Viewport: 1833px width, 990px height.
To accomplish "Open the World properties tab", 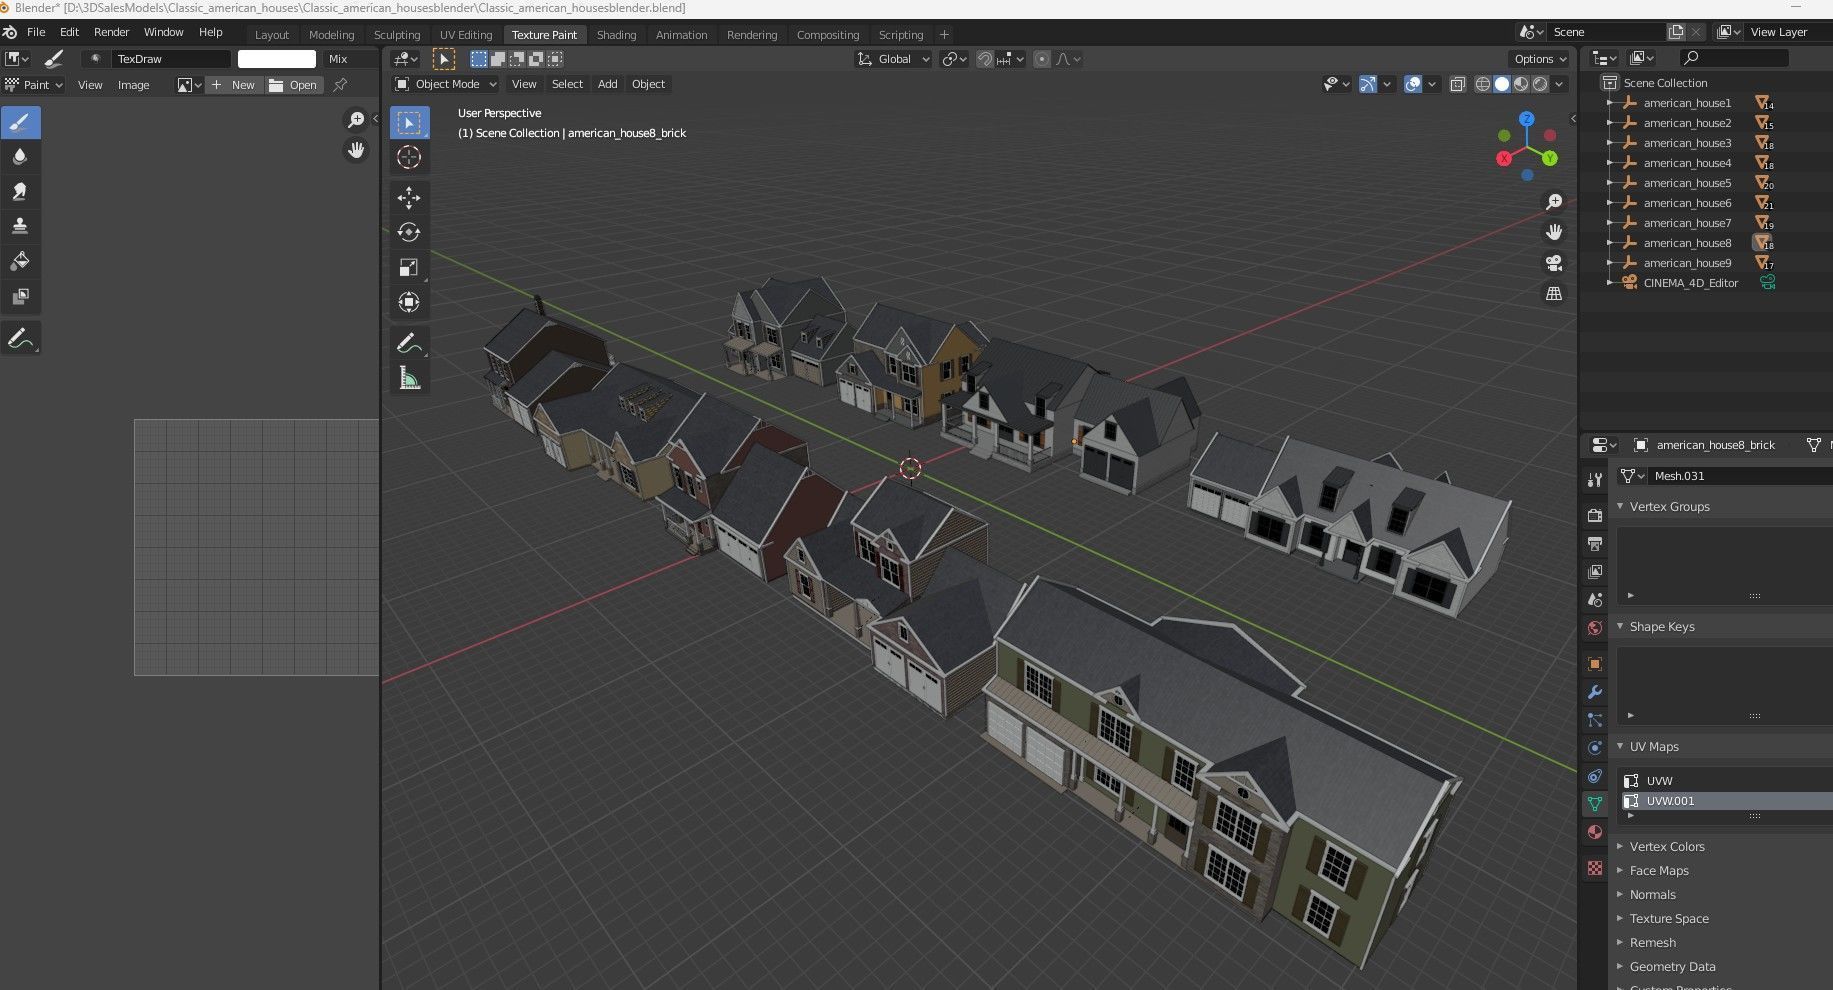I will point(1595,628).
